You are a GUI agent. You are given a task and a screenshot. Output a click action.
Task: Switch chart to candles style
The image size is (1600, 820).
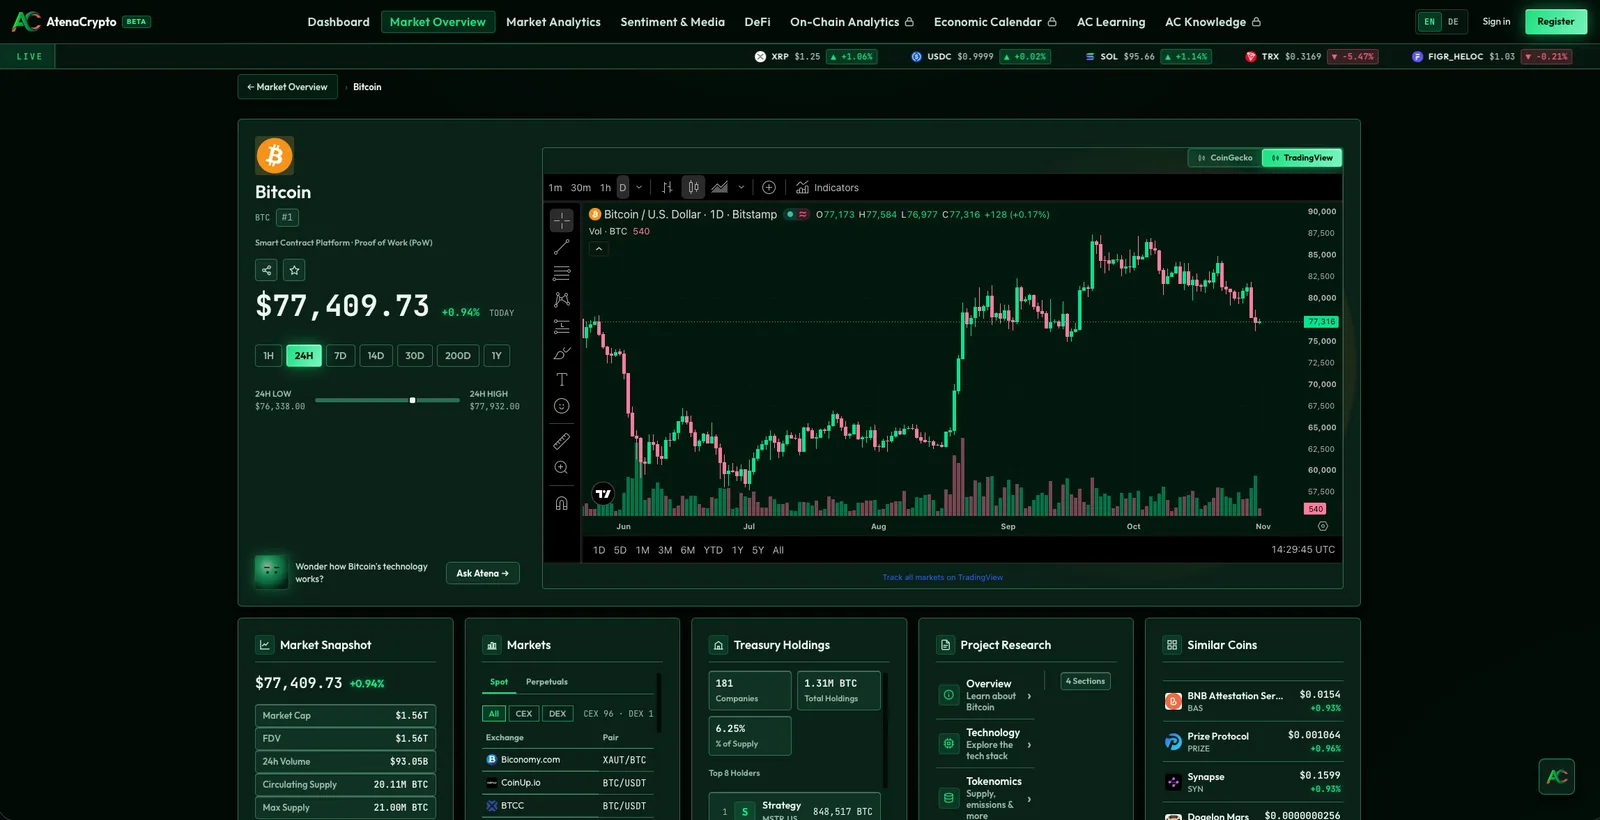click(693, 187)
